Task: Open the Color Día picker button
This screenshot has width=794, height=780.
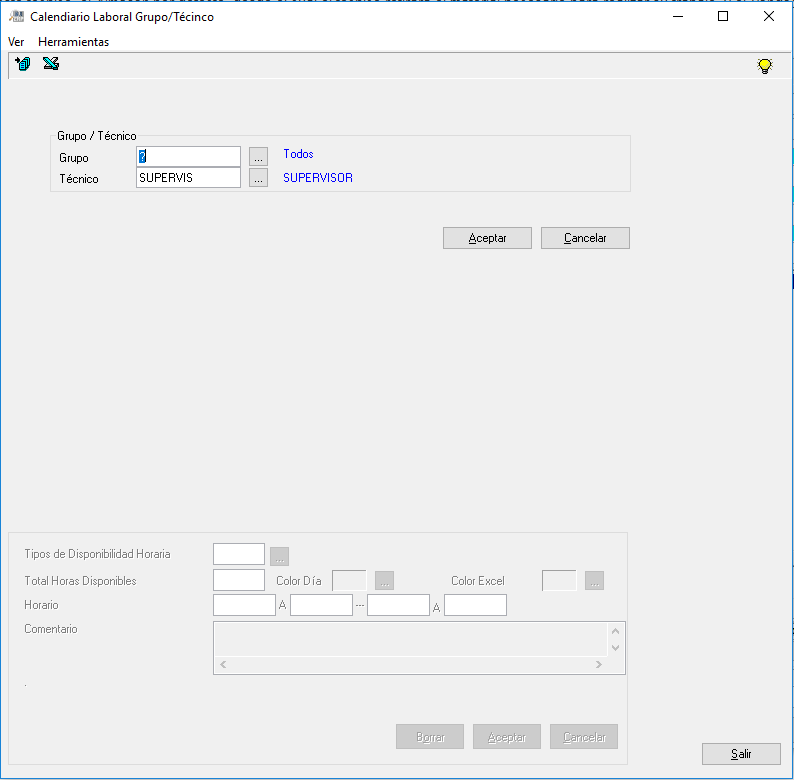Action: [x=385, y=581]
